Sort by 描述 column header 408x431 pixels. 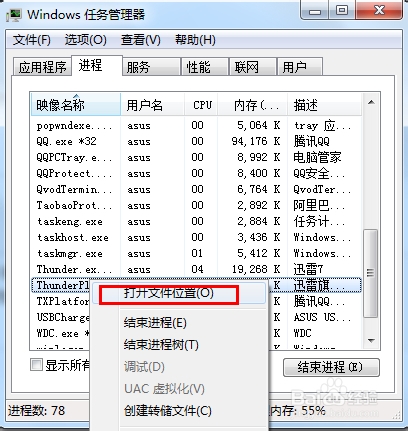tap(324, 105)
